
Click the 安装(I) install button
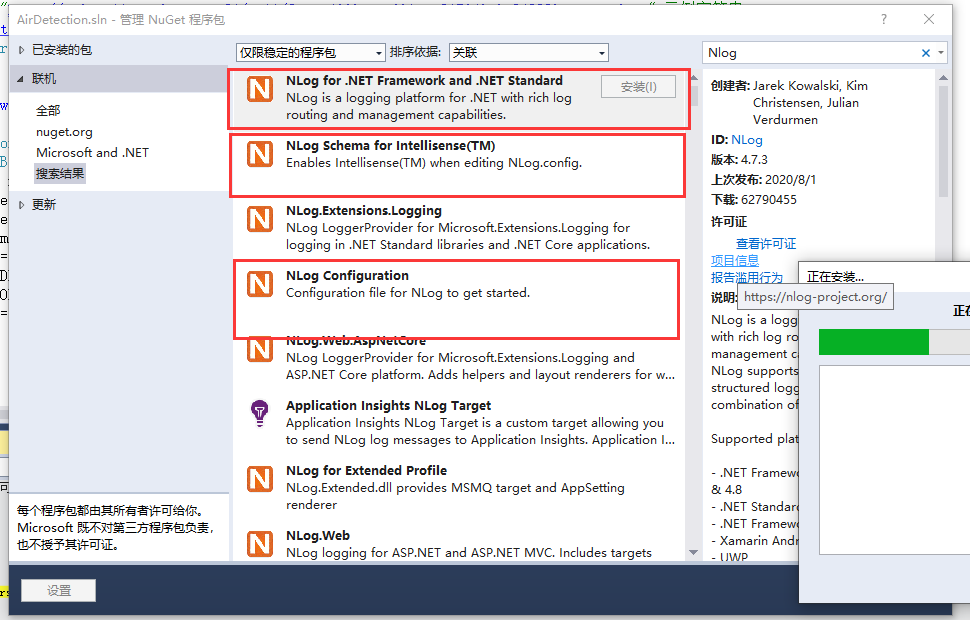coord(638,87)
